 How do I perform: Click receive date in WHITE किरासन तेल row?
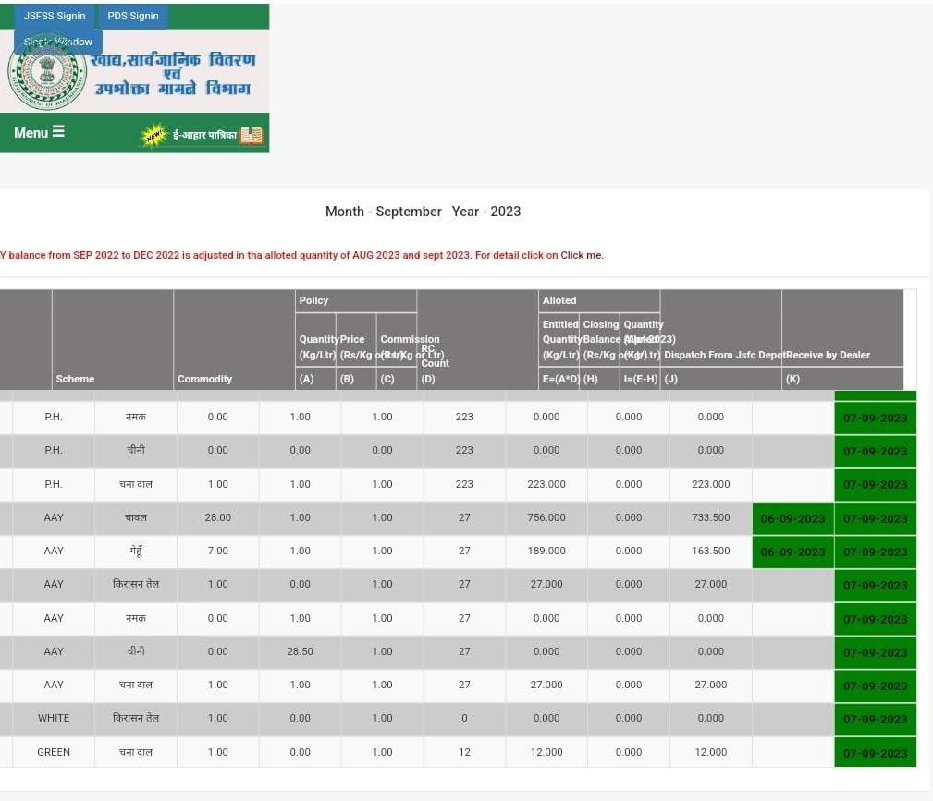[874, 718]
